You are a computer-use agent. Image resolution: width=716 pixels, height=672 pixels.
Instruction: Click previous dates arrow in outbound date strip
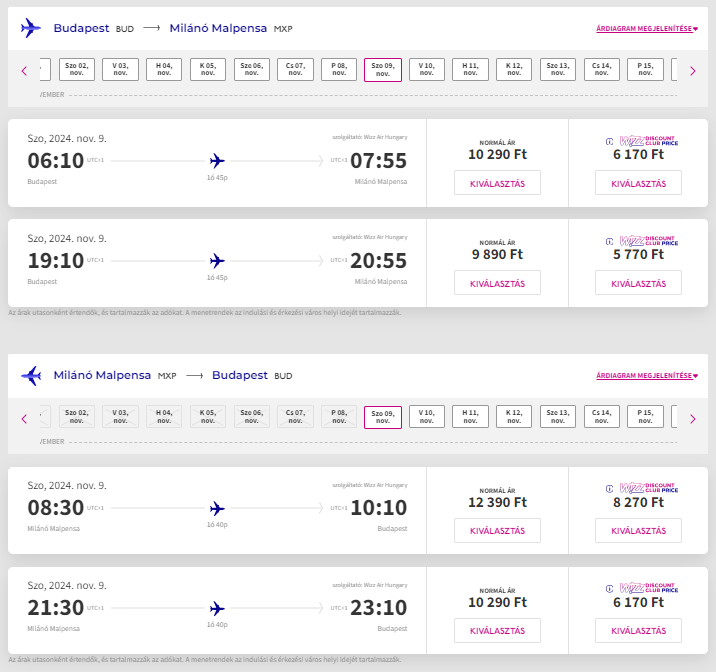point(24,71)
